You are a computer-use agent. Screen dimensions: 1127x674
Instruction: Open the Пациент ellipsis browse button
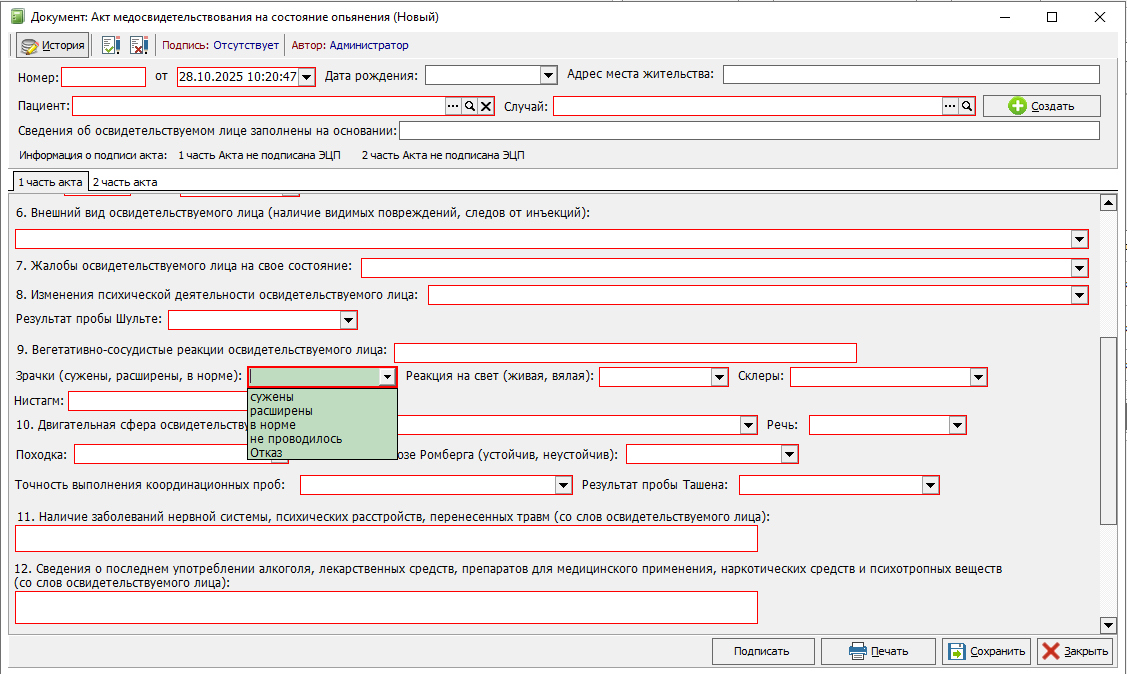point(452,106)
